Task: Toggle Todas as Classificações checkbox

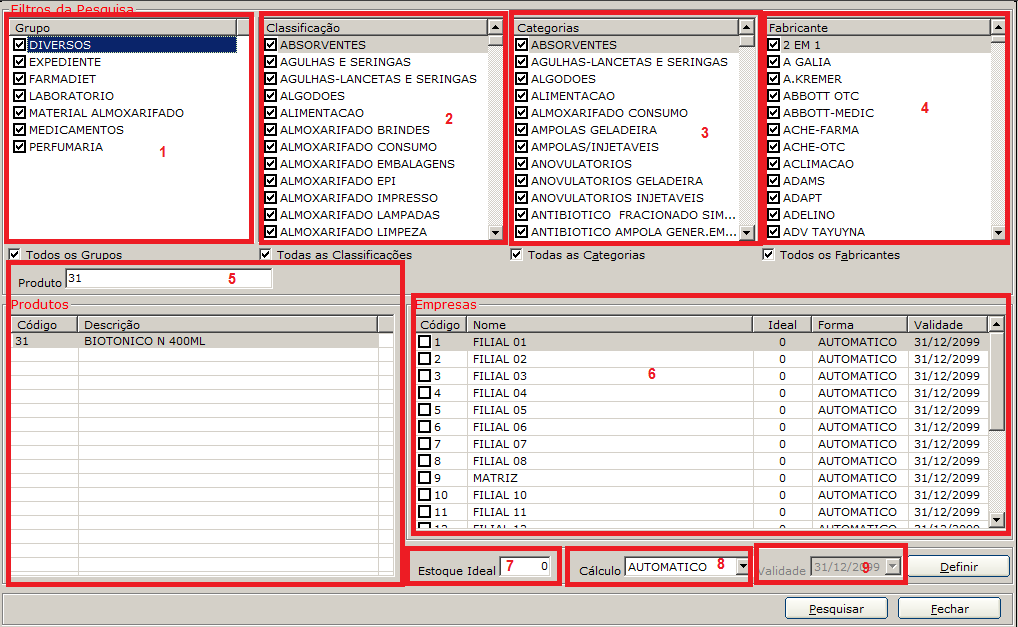Action: pyautogui.click(x=265, y=254)
